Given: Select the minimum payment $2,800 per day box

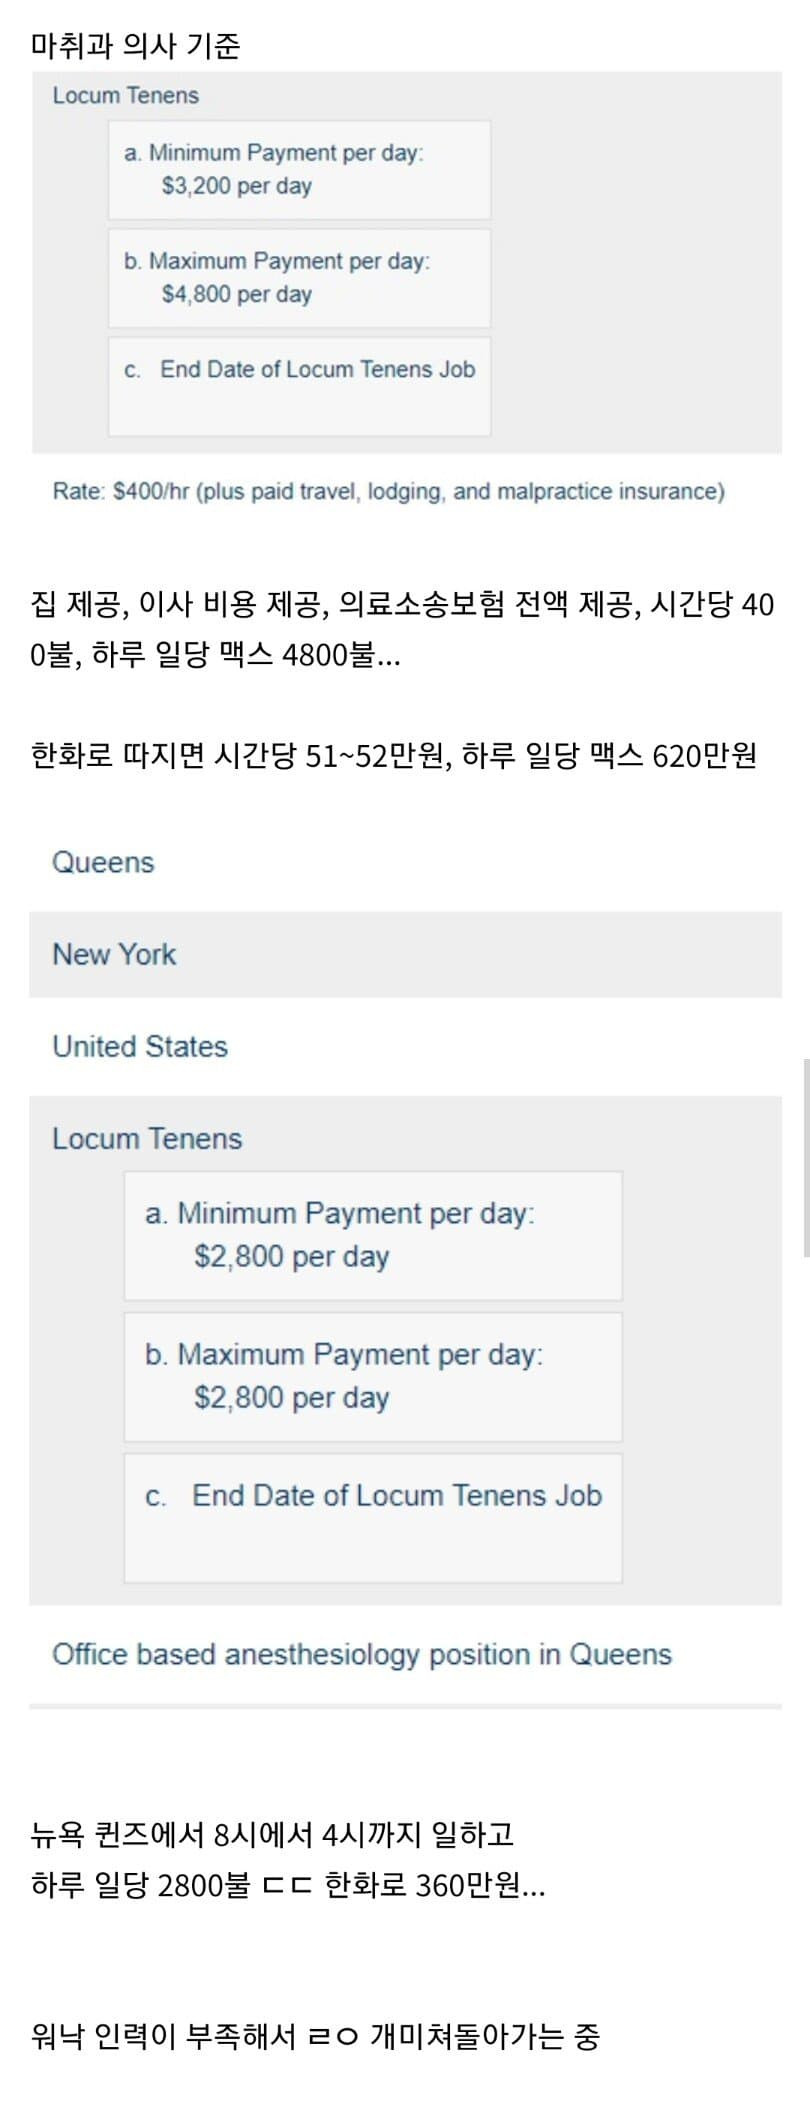Looking at the screenshot, I should click(x=372, y=1235).
